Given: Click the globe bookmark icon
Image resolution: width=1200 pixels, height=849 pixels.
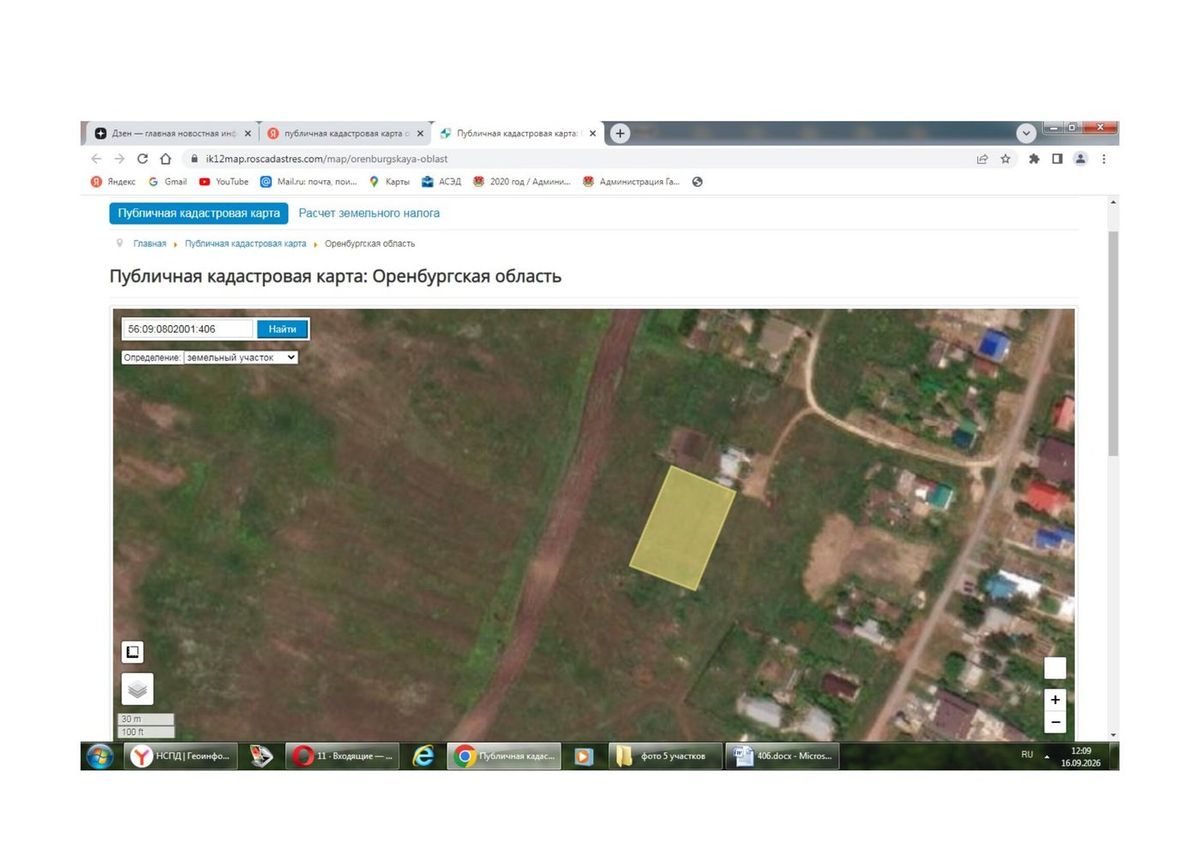Looking at the screenshot, I should click(x=697, y=182).
